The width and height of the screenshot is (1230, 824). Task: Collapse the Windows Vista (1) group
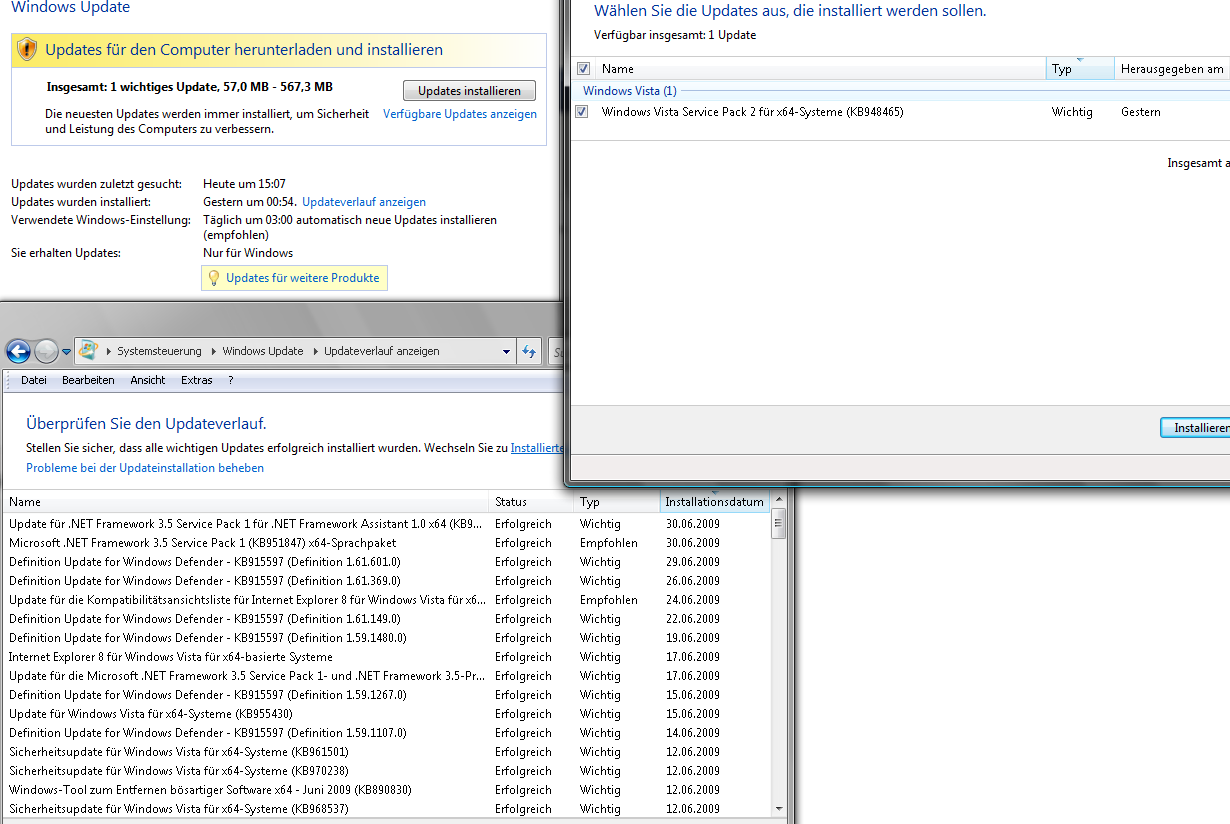[x=629, y=91]
